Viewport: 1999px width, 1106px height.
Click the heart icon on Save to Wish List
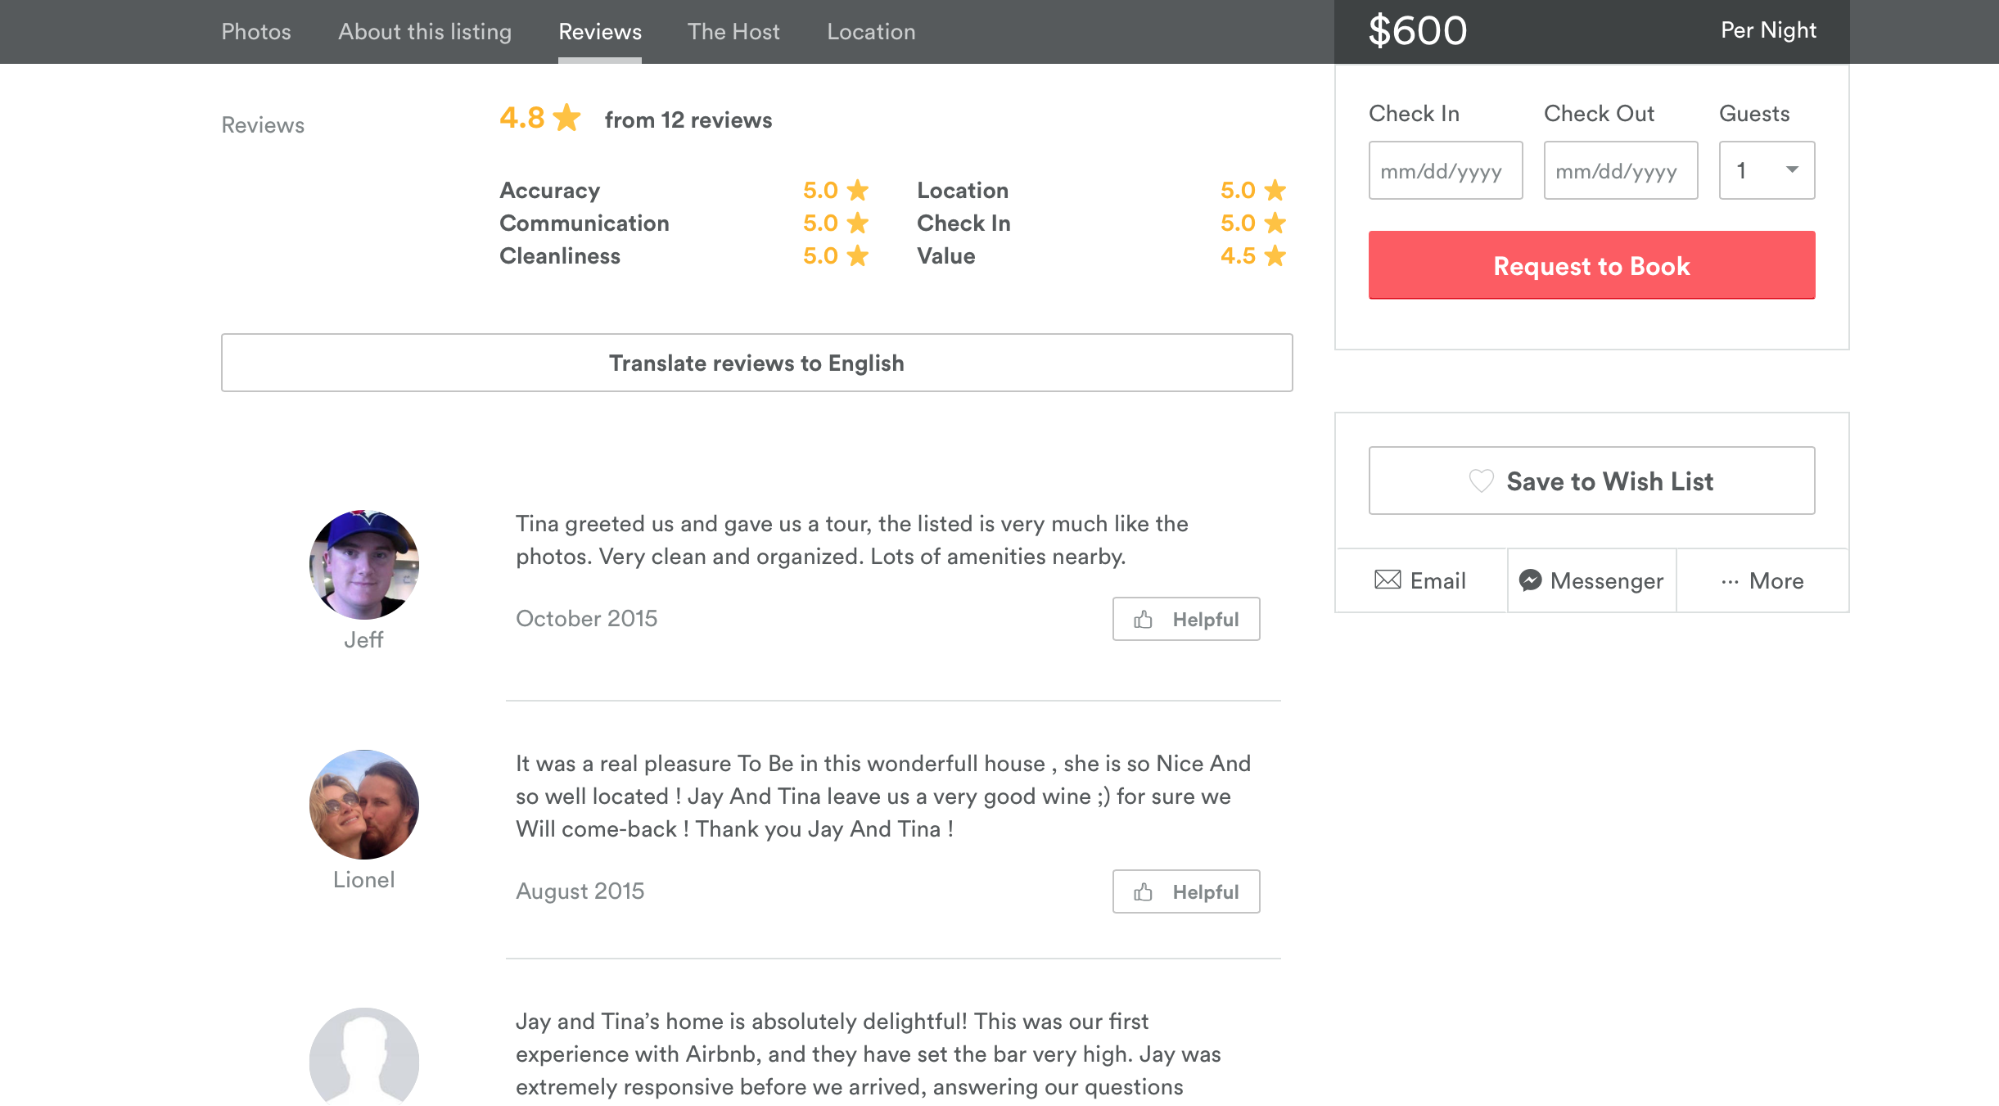1481,481
